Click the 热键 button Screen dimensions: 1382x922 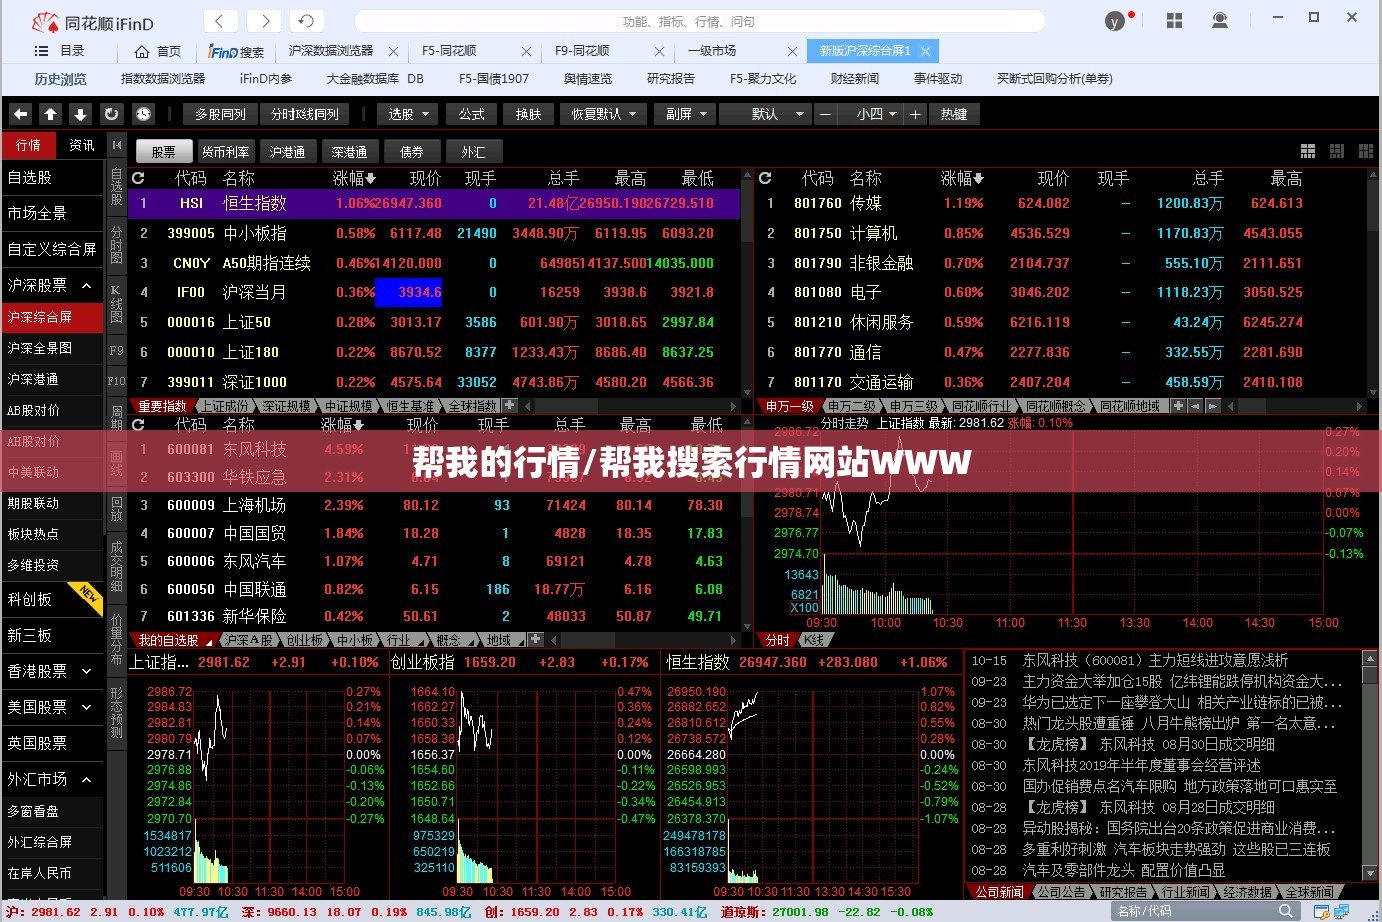pyautogui.click(x=954, y=114)
